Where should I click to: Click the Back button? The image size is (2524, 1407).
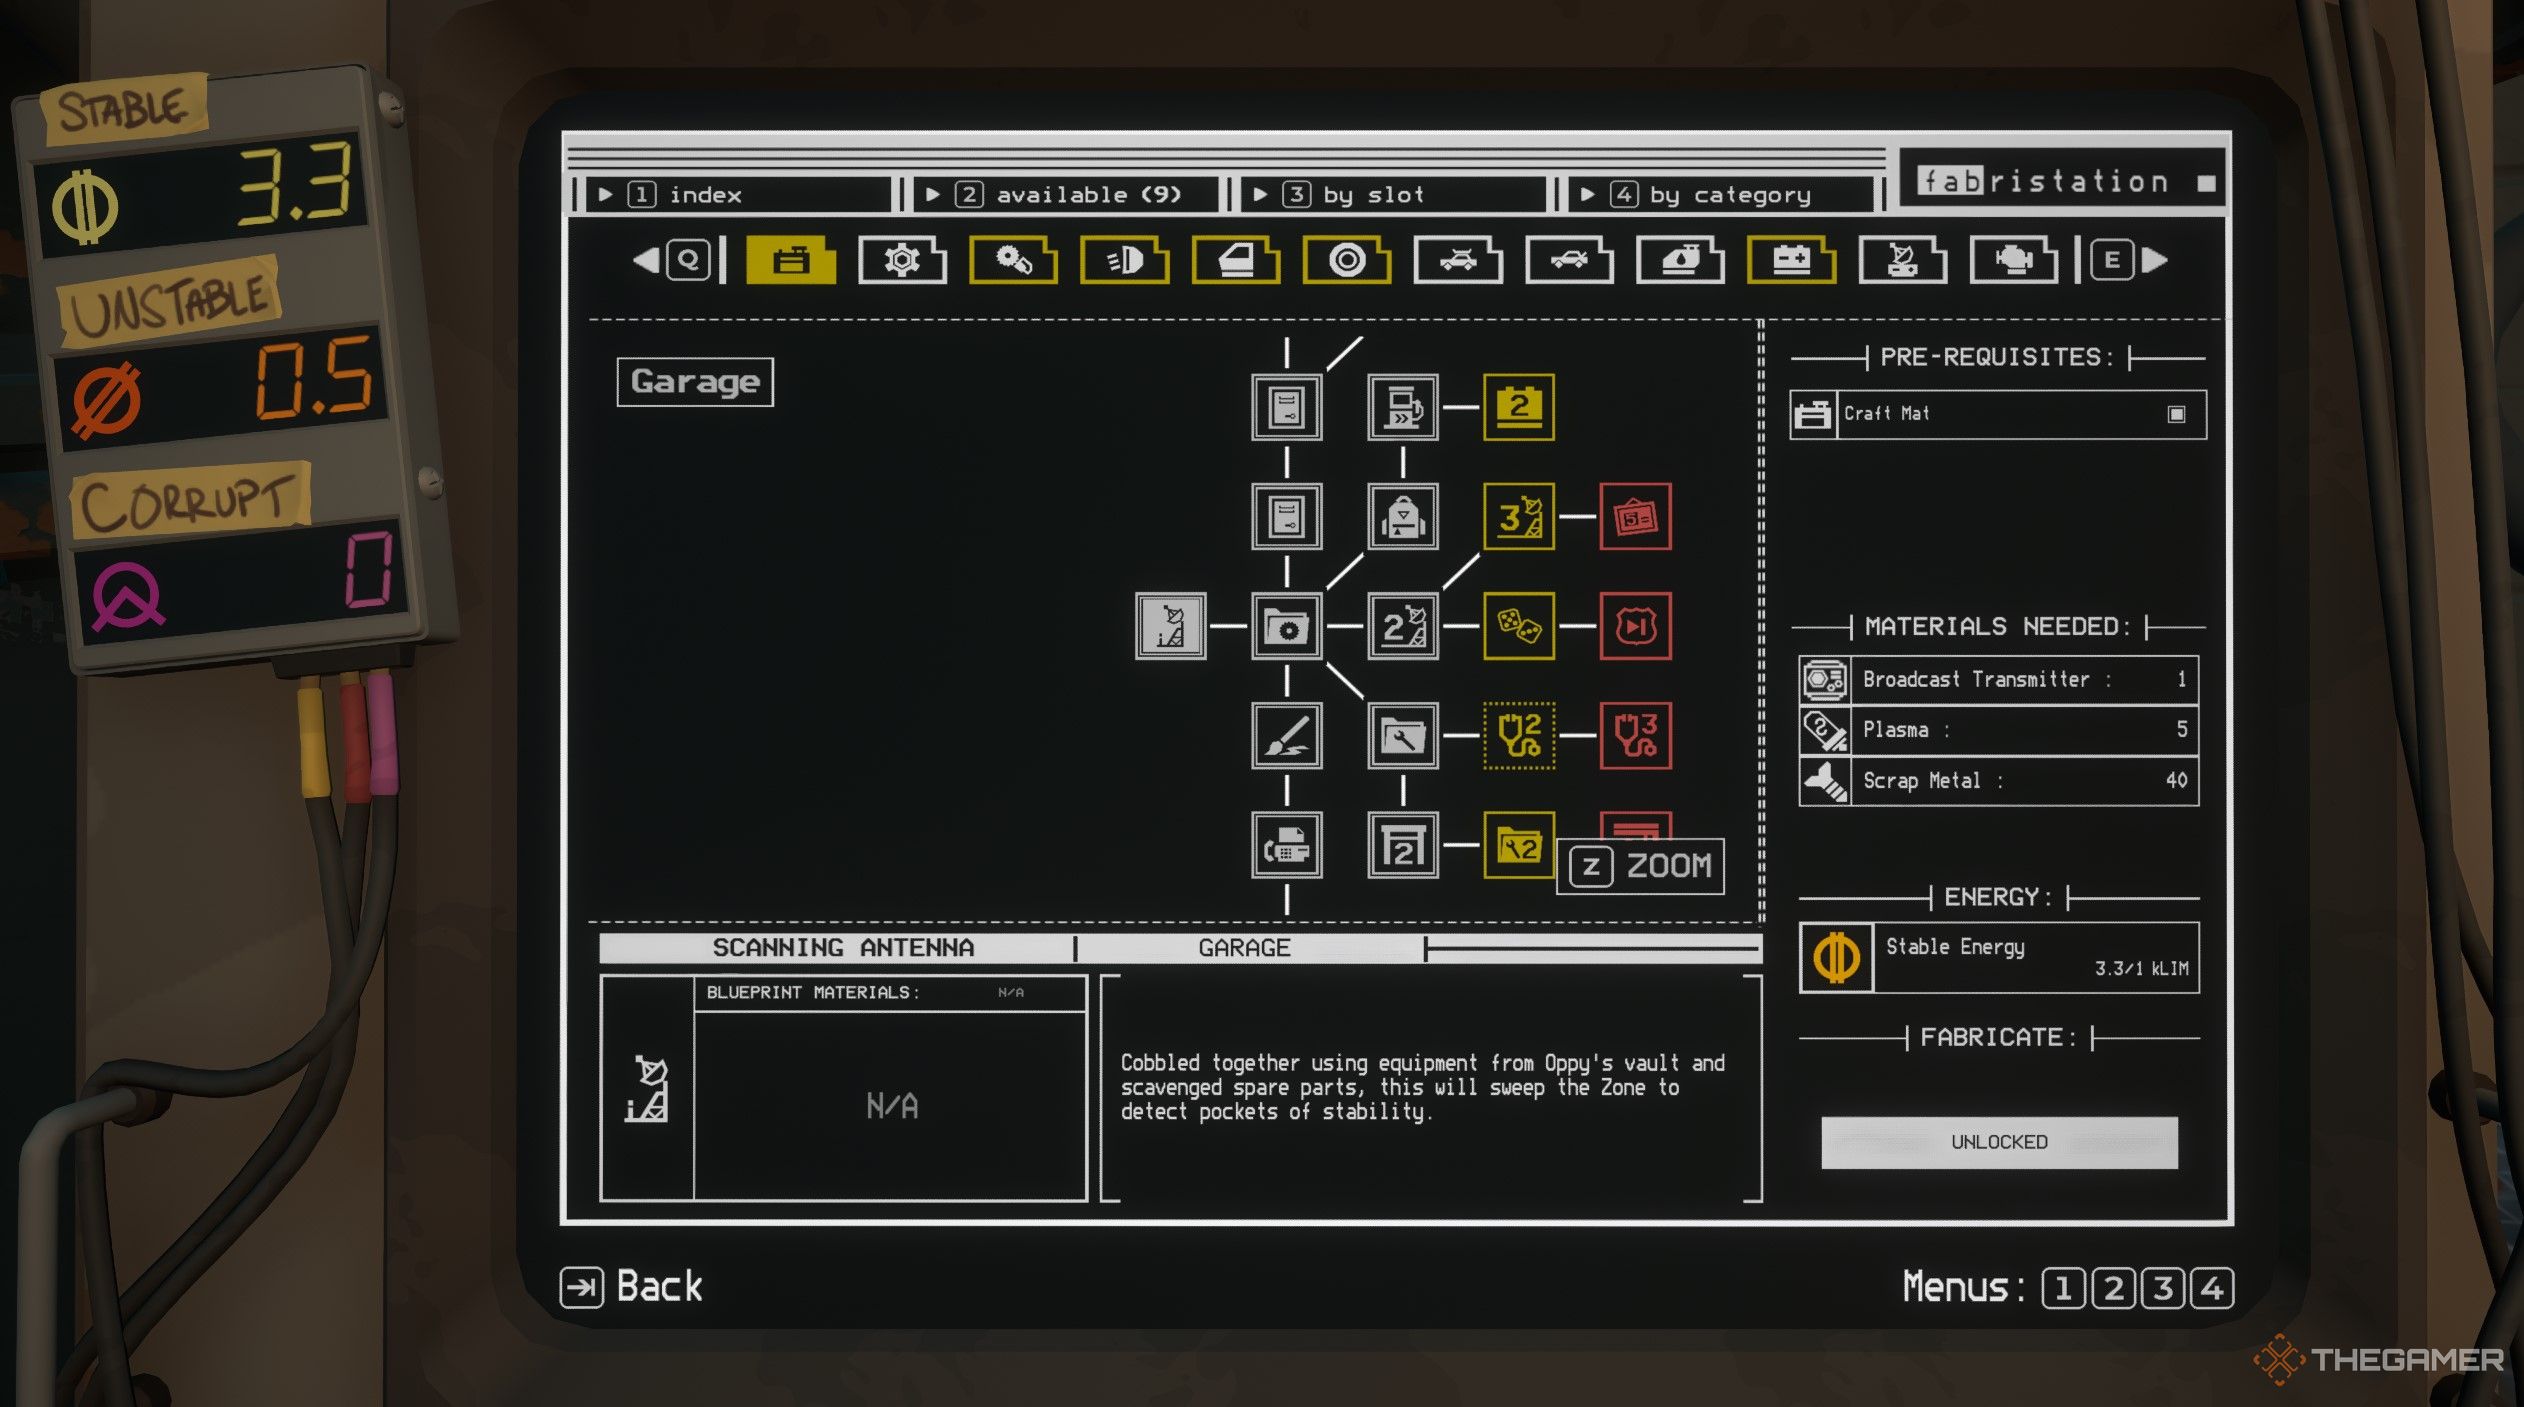click(632, 1286)
